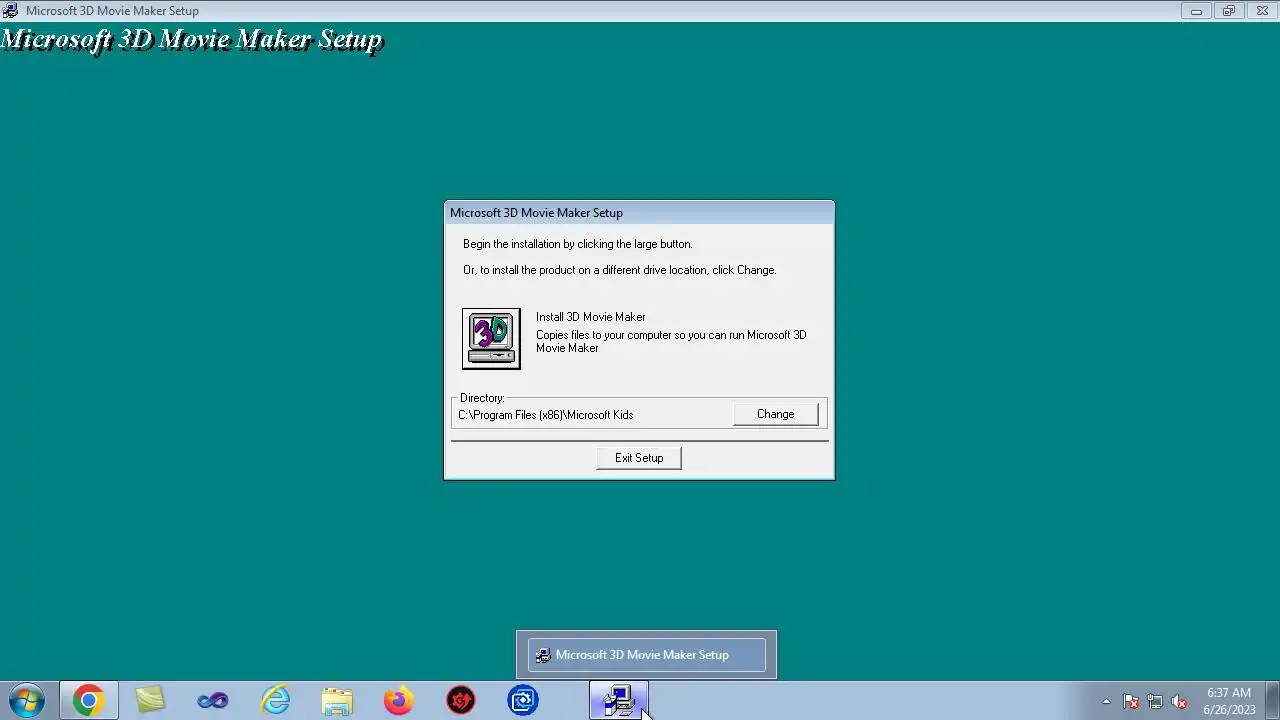The image size is (1280, 720).
Task: Close the Microsoft 3D Movie Maker Setup window
Action: pyautogui.click(x=1262, y=11)
